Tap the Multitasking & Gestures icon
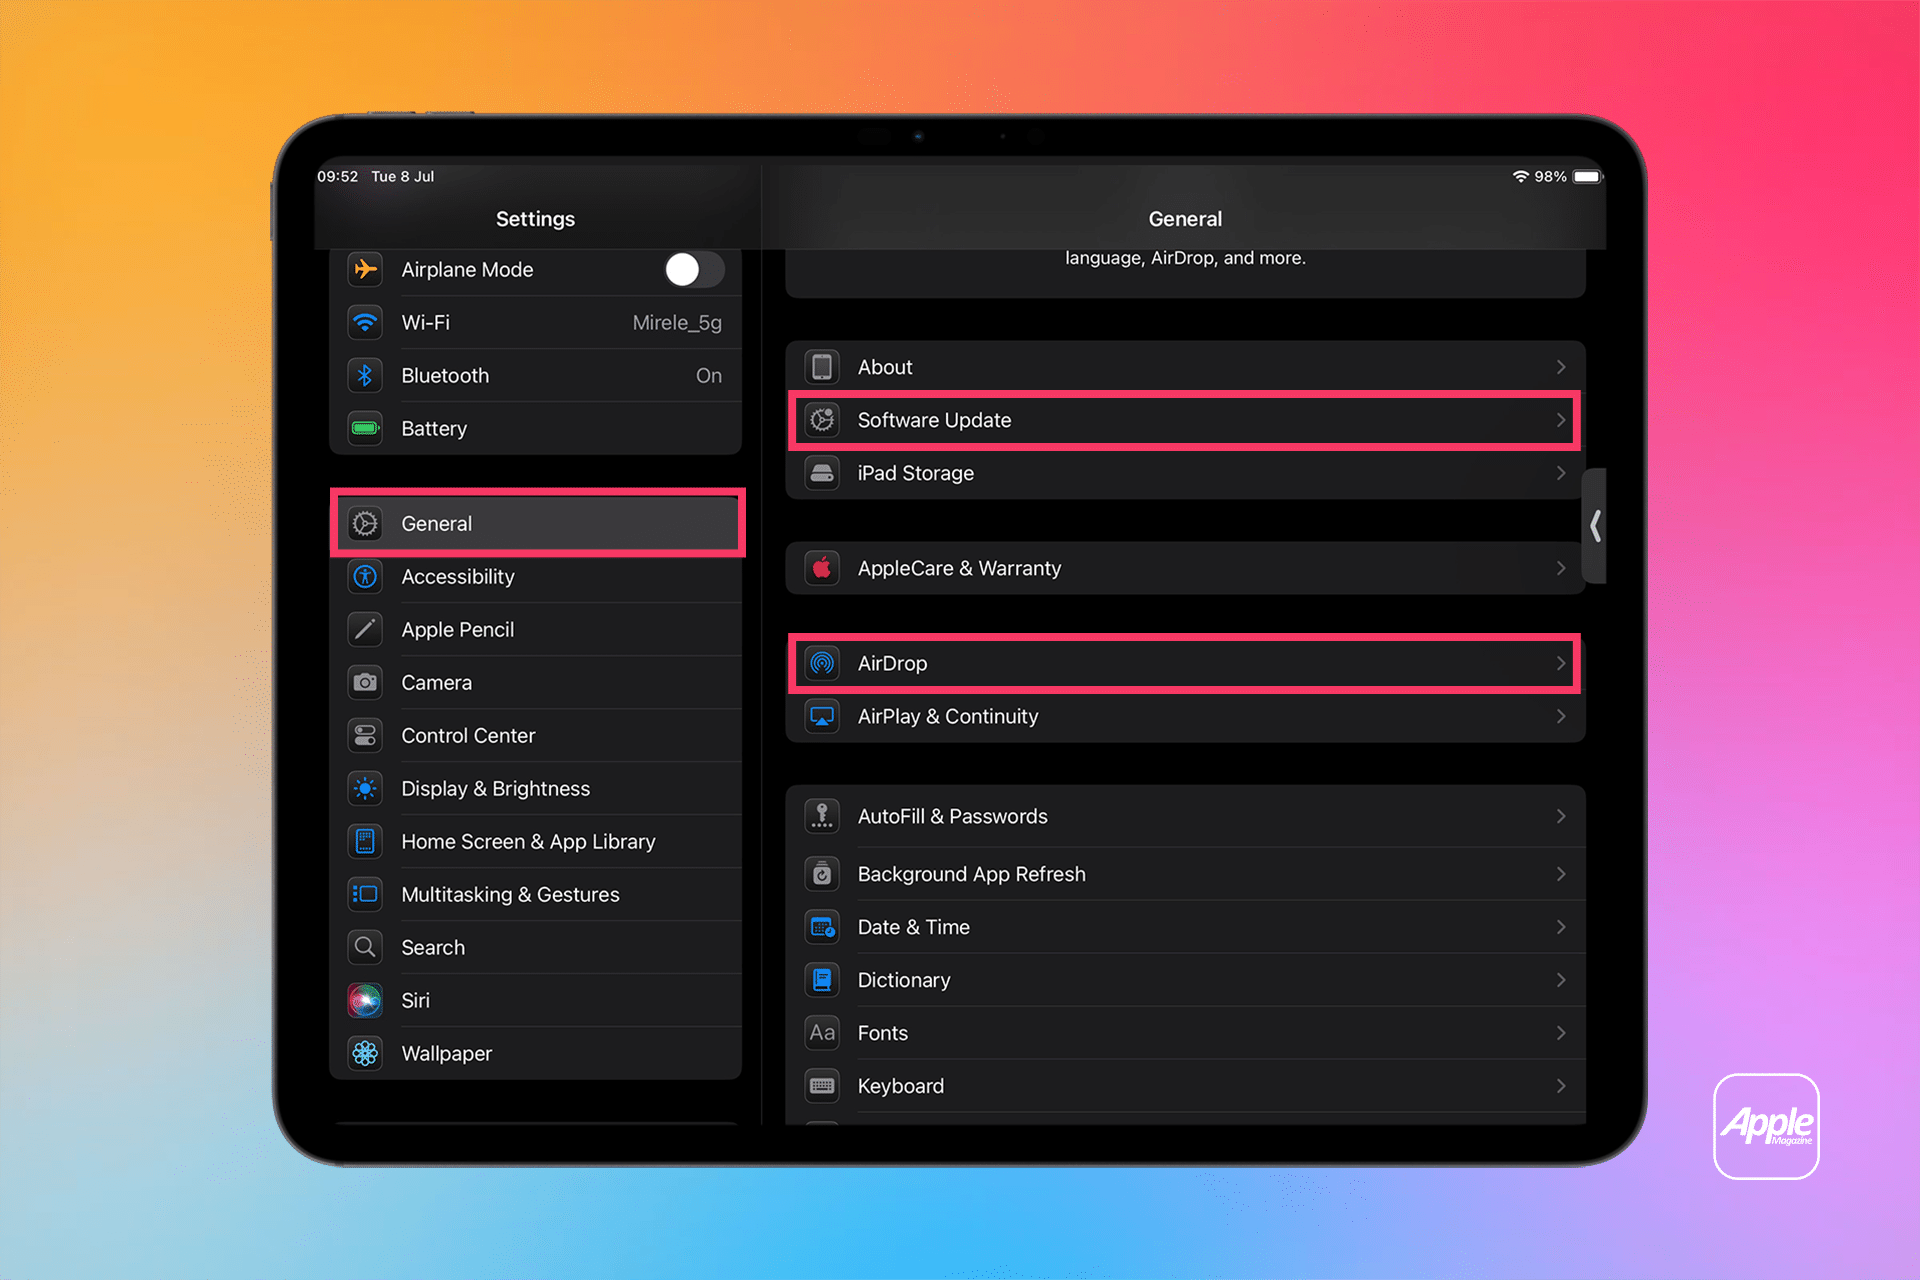Image resolution: width=1920 pixels, height=1280 pixels. pyautogui.click(x=365, y=894)
